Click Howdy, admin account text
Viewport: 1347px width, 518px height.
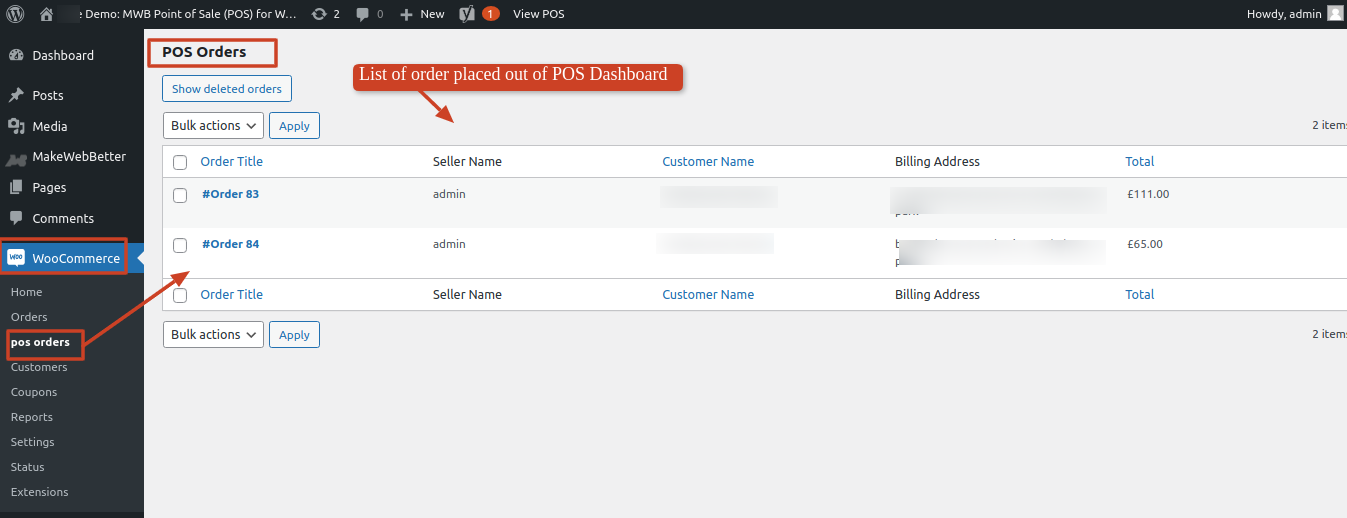click(x=1283, y=14)
